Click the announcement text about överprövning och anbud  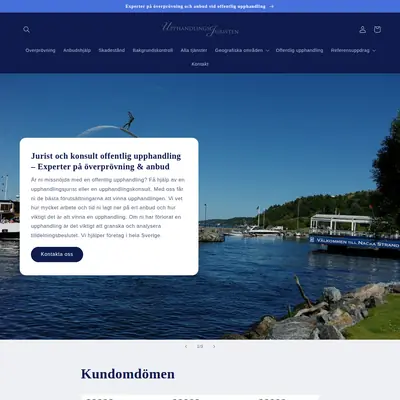pos(195,6)
